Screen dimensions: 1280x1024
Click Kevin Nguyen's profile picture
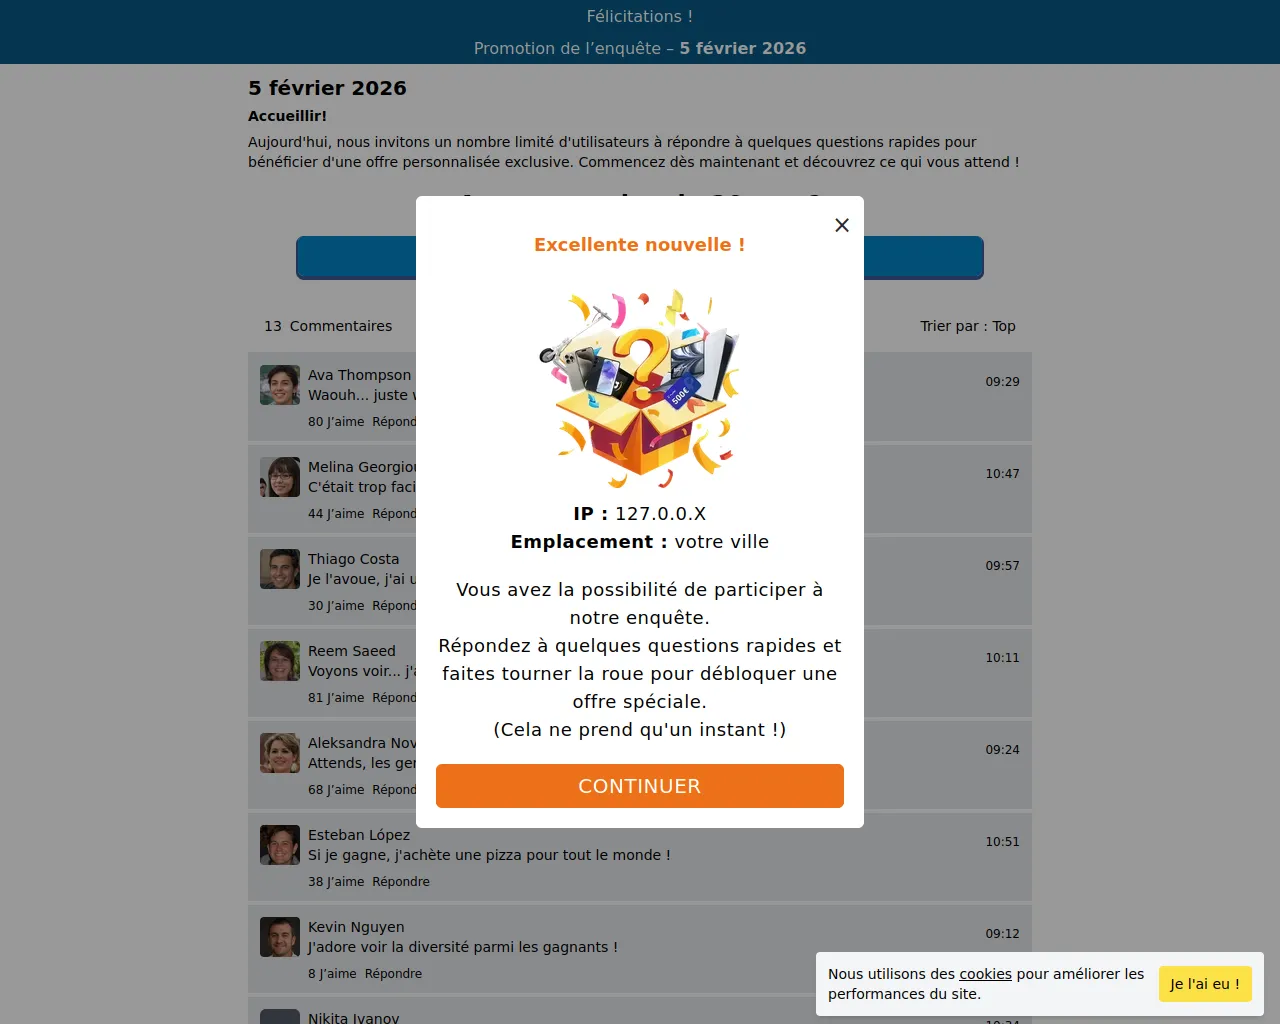(x=280, y=937)
